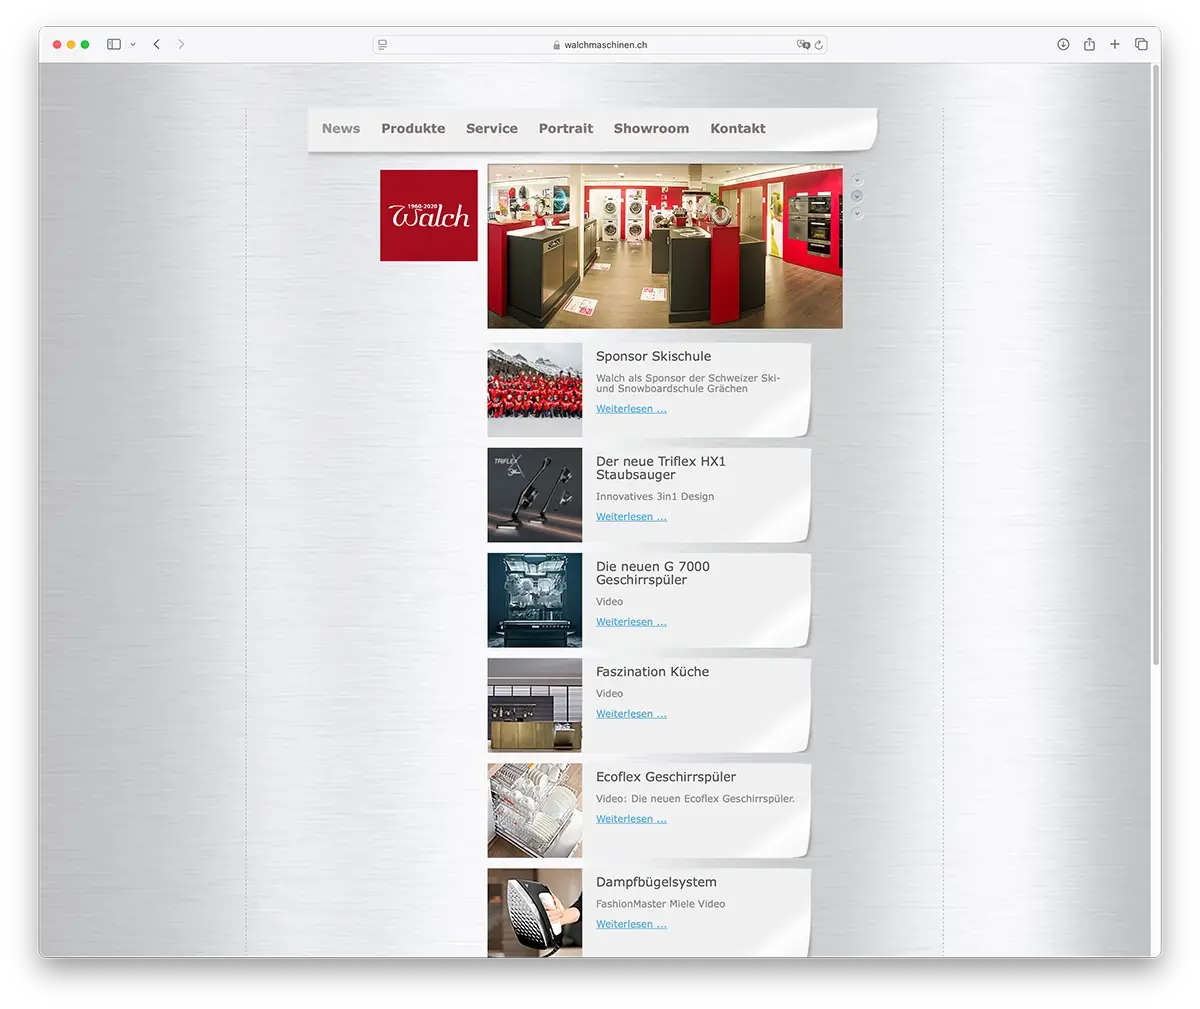Select the second slideshow indicator button

tap(857, 196)
